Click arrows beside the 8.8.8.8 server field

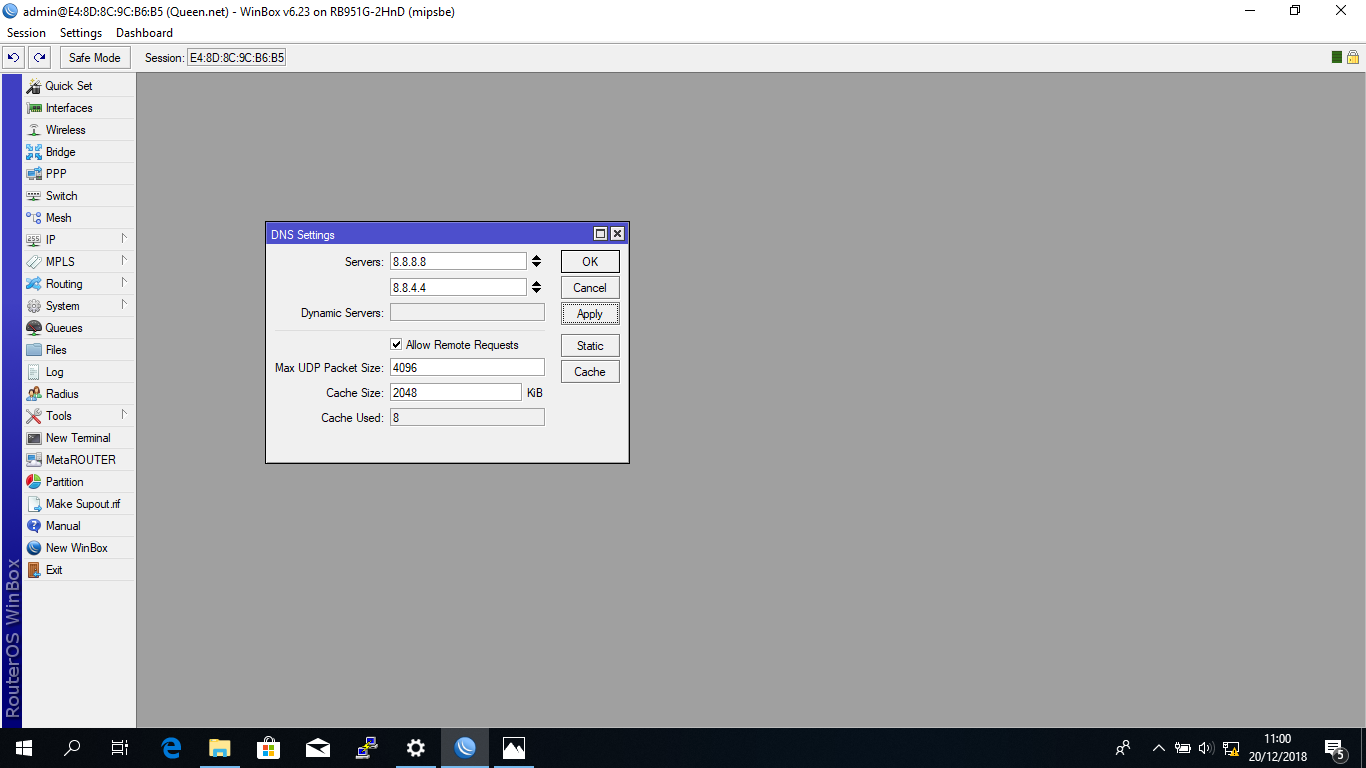pos(536,261)
